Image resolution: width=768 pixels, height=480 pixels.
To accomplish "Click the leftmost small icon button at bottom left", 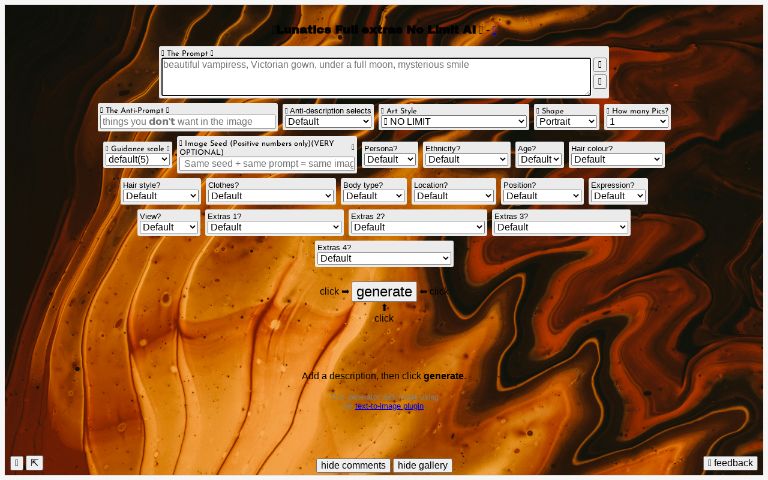I will [x=16, y=462].
